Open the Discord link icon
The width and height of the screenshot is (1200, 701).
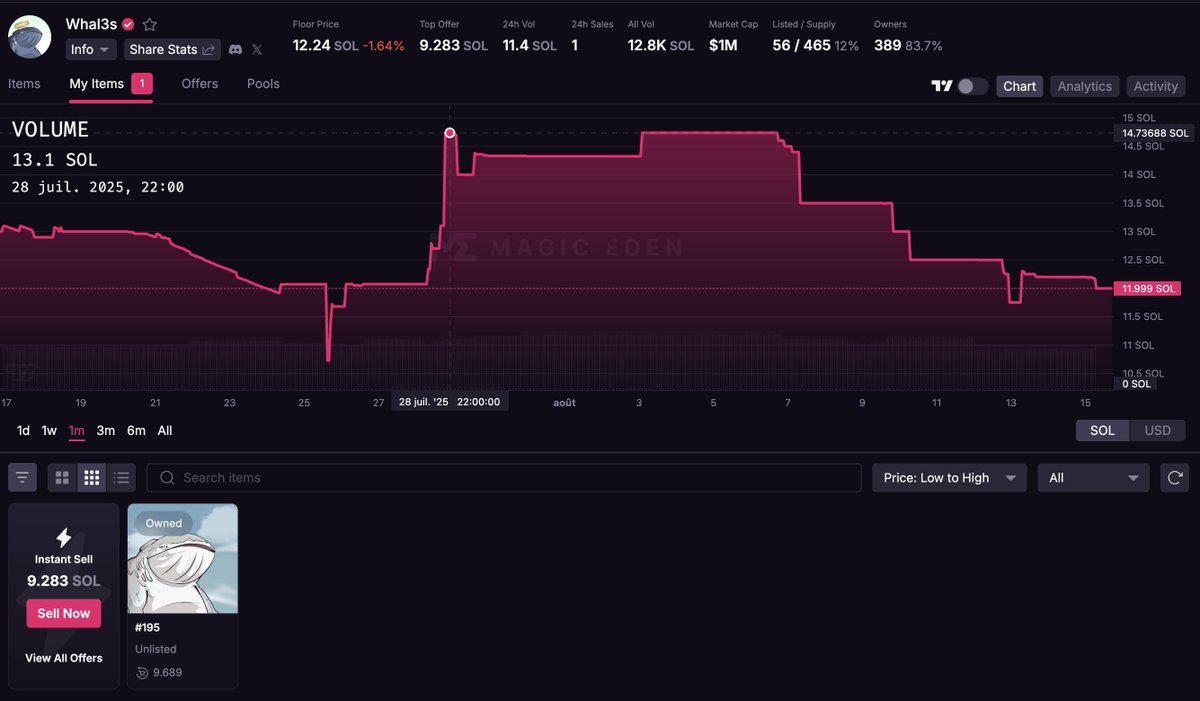[x=235, y=49]
